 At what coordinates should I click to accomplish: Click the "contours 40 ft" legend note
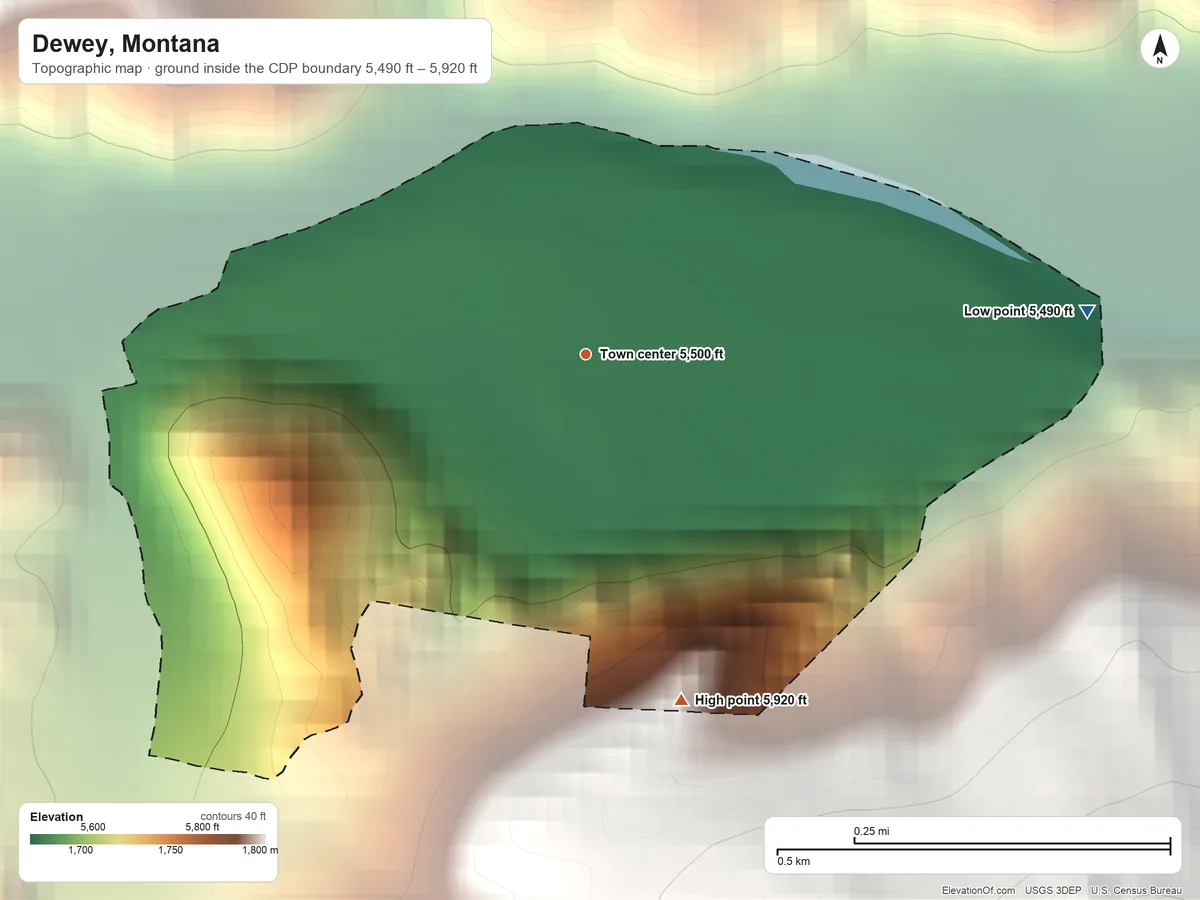point(233,816)
